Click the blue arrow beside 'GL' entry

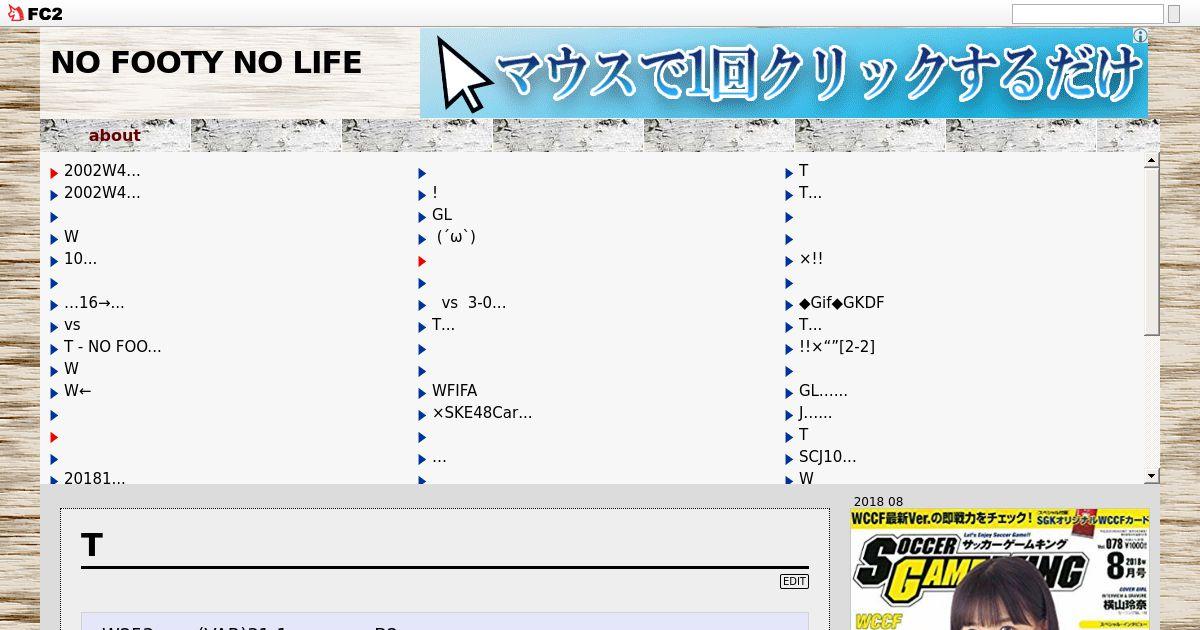pyautogui.click(x=422, y=217)
